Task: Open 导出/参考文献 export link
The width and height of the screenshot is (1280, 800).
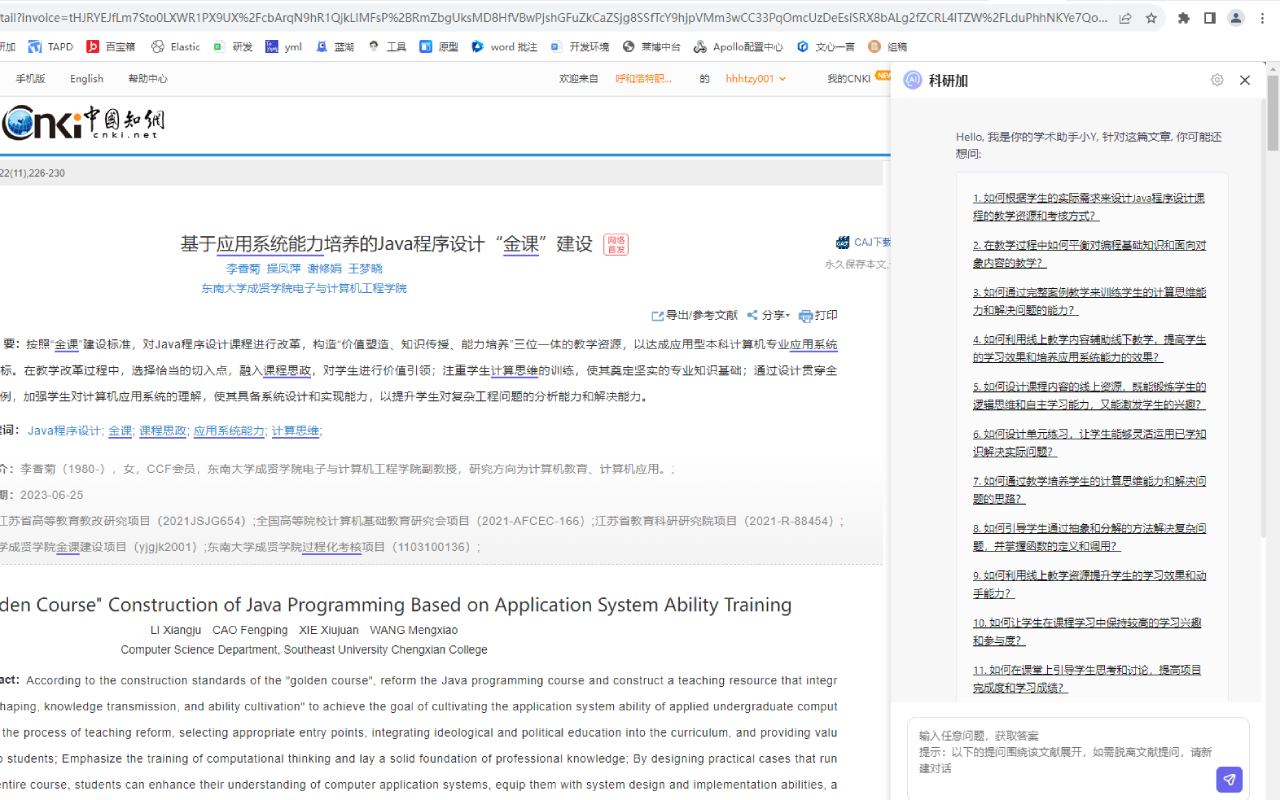Action: coord(694,315)
